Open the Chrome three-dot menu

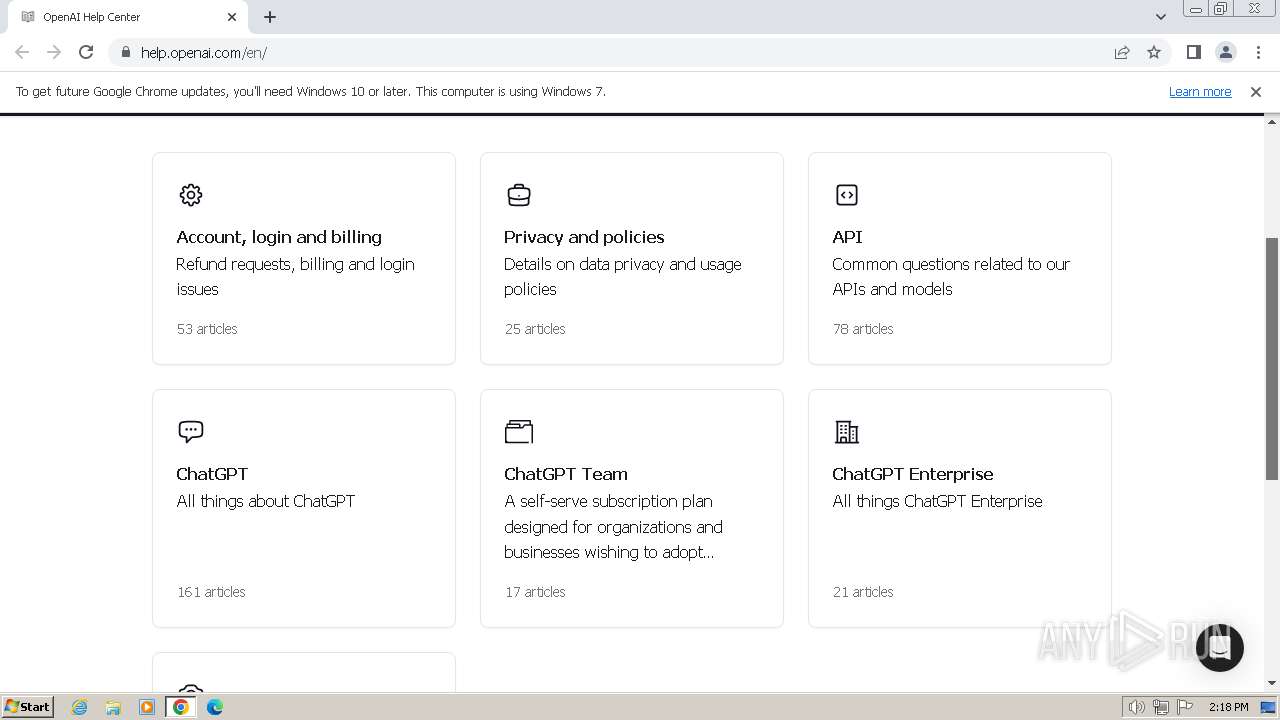tap(1258, 52)
